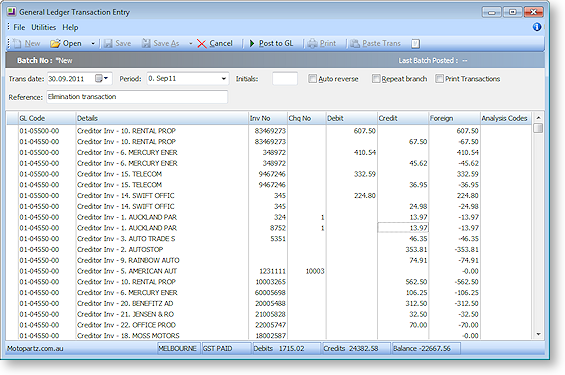Select cheque number 10003
The height and width of the screenshot is (375, 565).
pyautogui.click(x=307, y=271)
